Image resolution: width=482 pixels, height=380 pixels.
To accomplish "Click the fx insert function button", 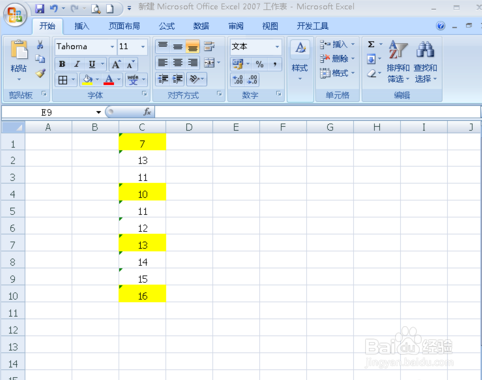I will tap(147, 112).
